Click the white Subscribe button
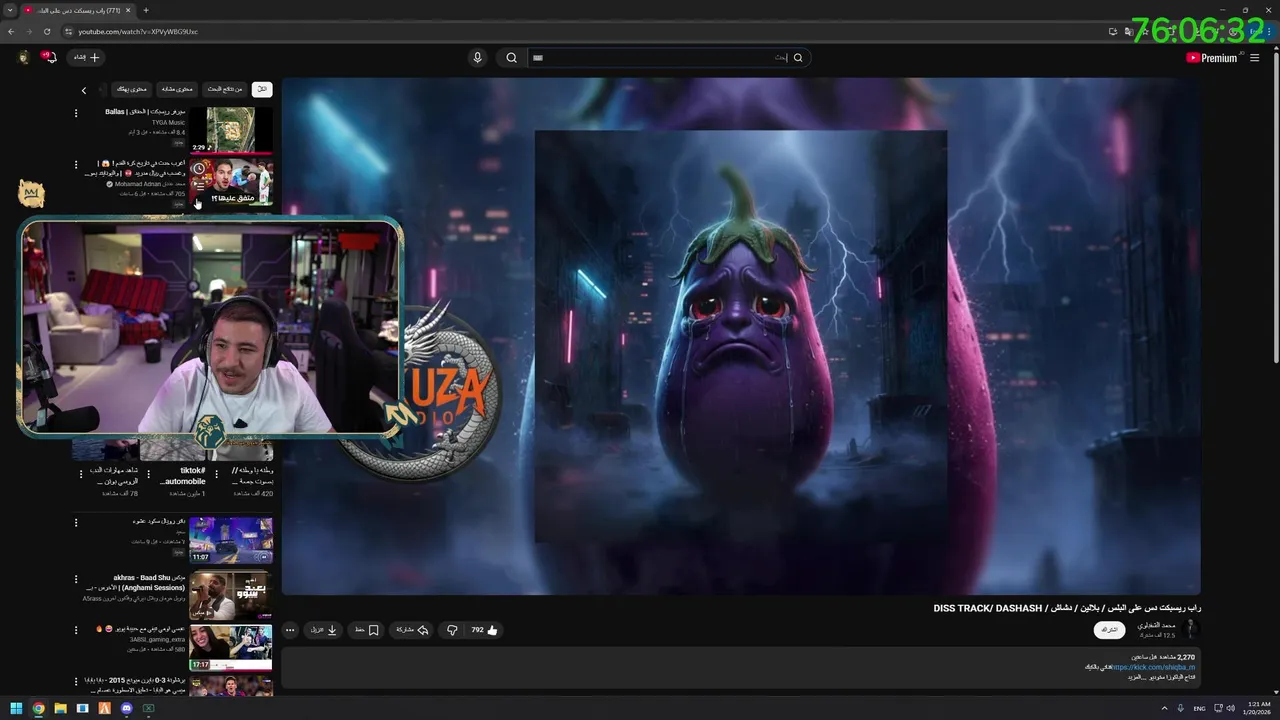 coord(1109,630)
